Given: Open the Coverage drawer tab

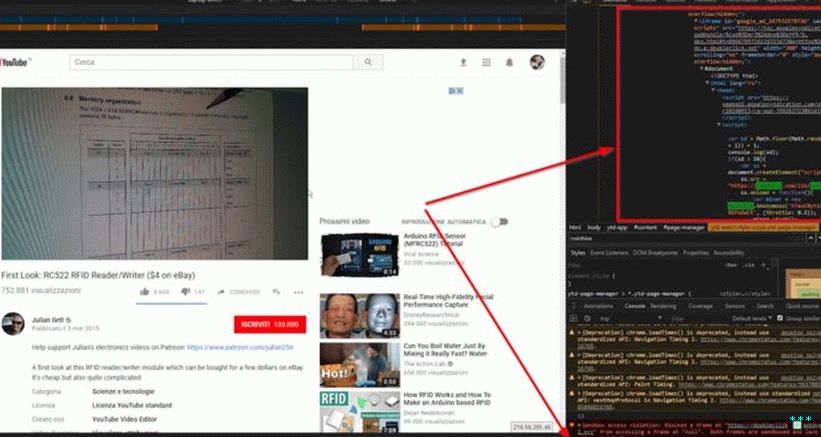Looking at the screenshot, I should coord(700,306).
